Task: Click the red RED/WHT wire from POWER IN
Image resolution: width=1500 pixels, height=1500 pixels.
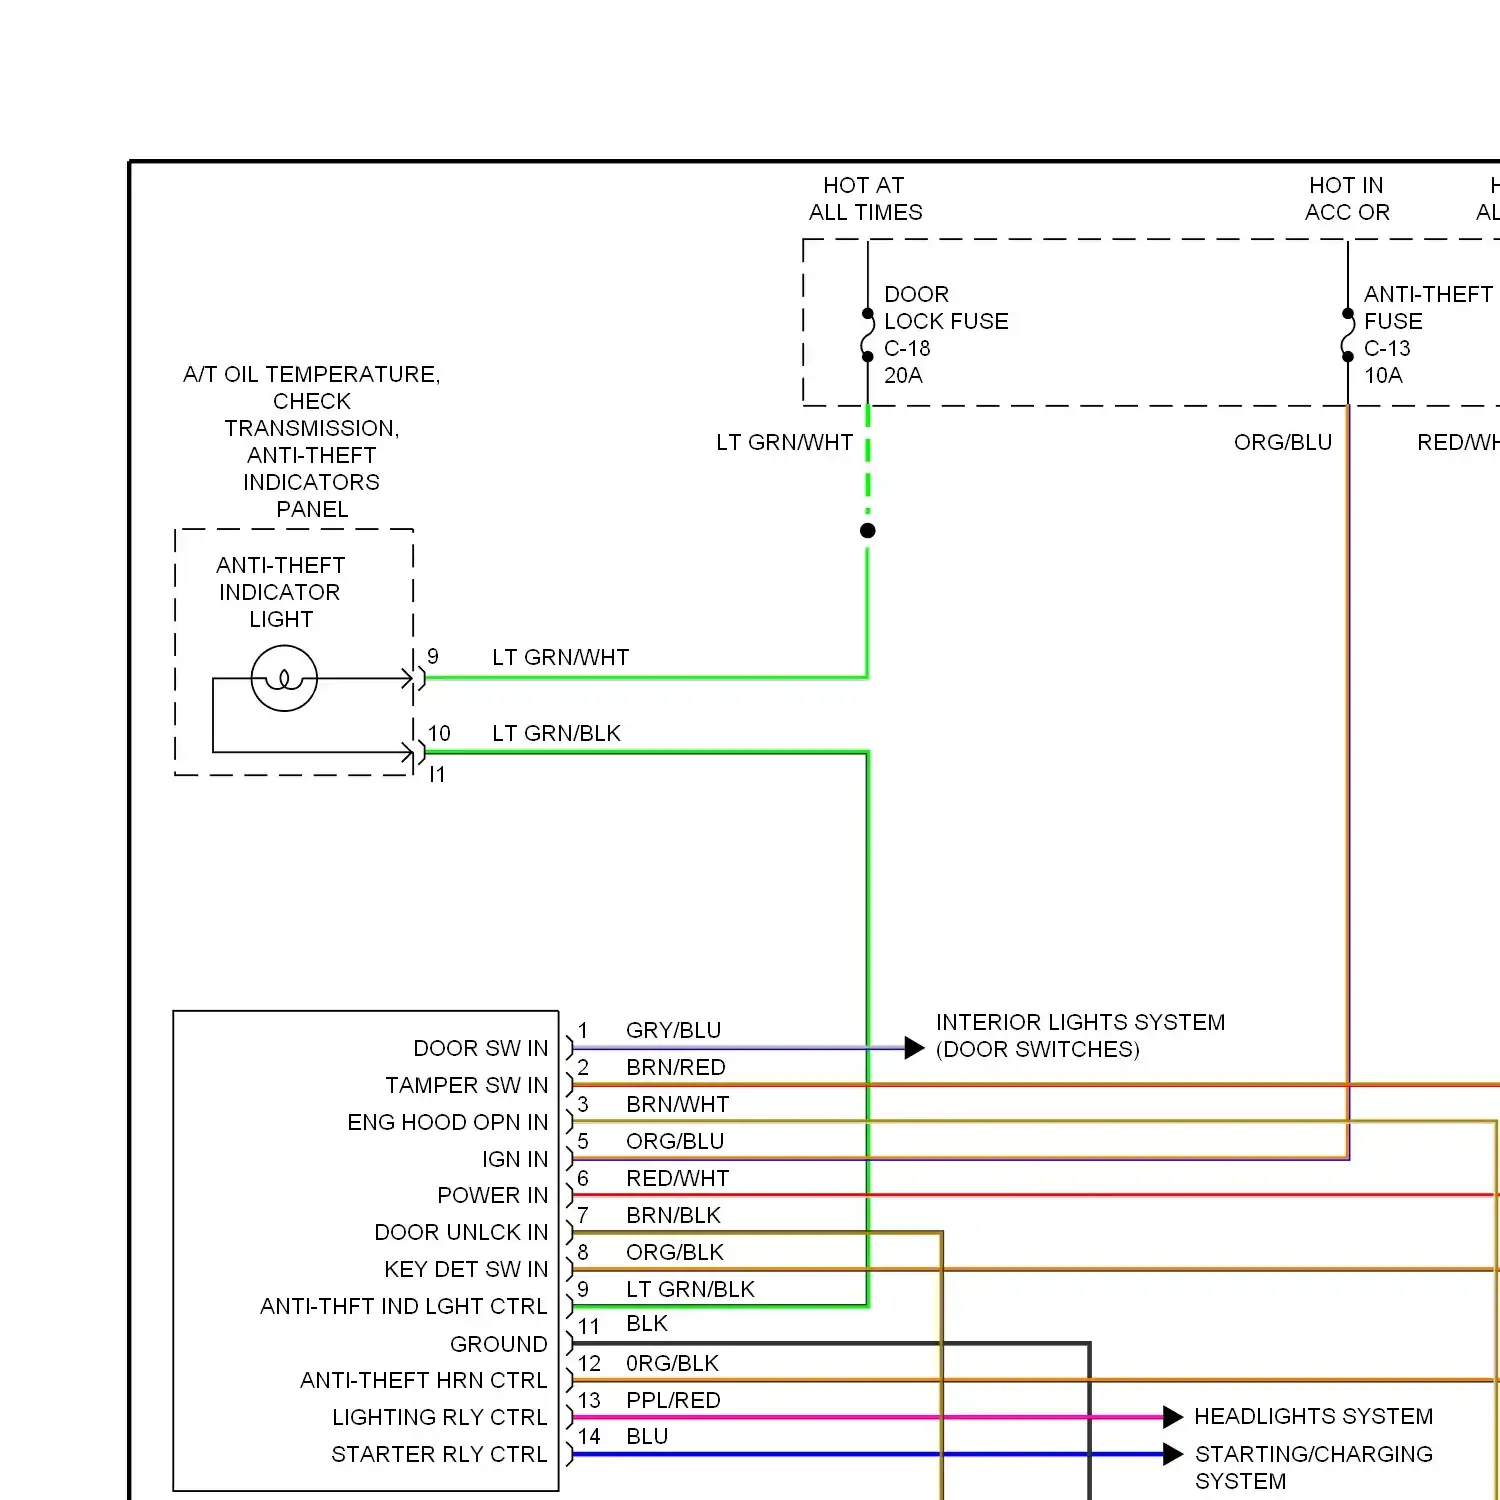Action: point(1035,1195)
